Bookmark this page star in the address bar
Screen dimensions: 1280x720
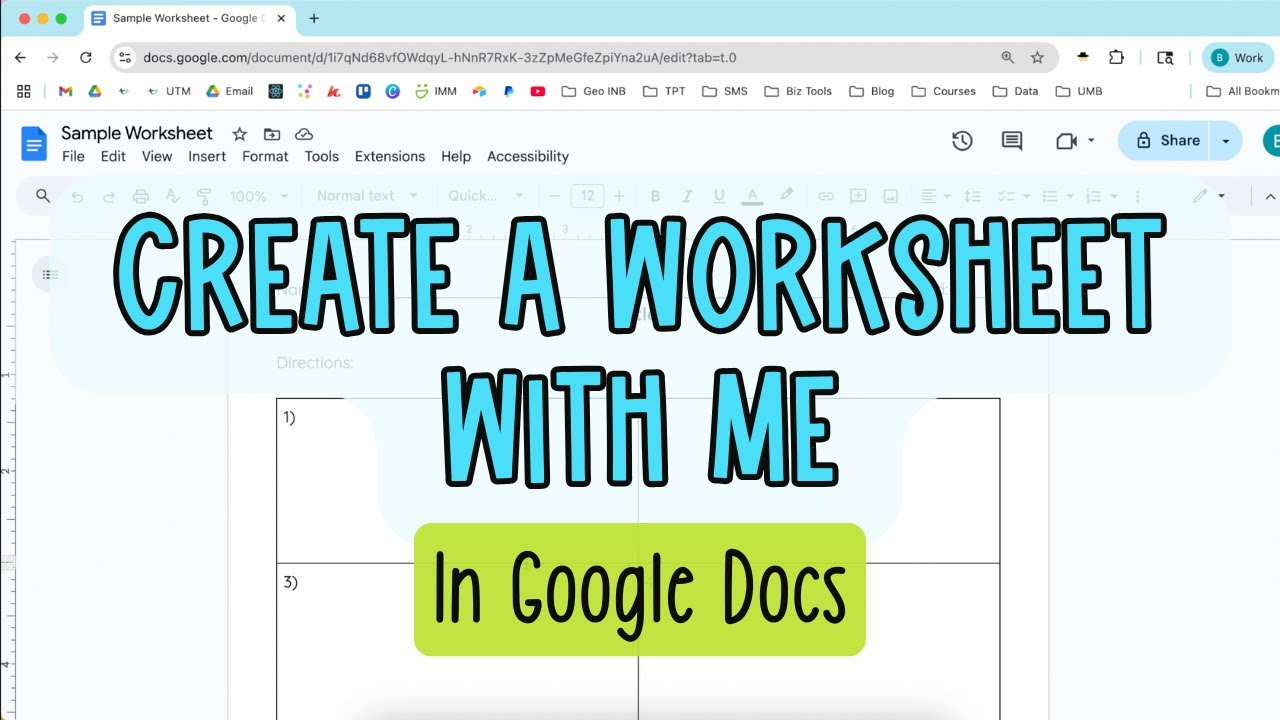tap(1037, 58)
